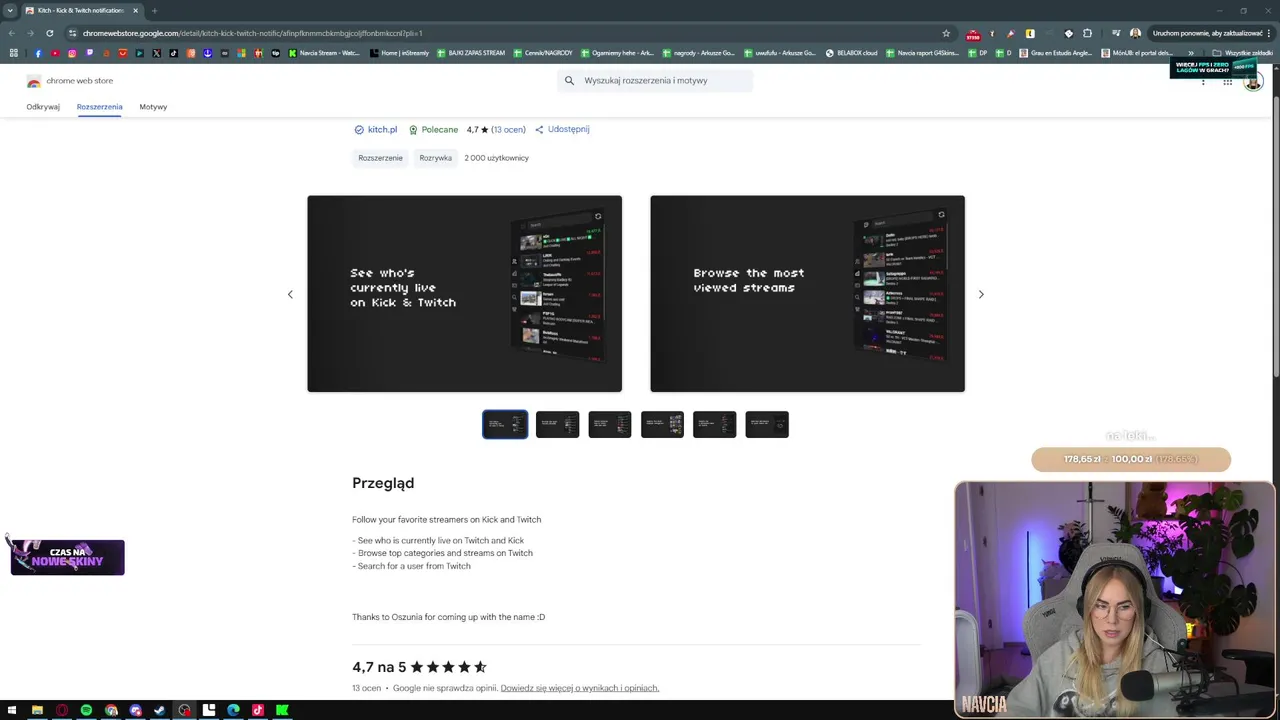
Task: Click the Rozszerzenie category chip
Action: 380,158
